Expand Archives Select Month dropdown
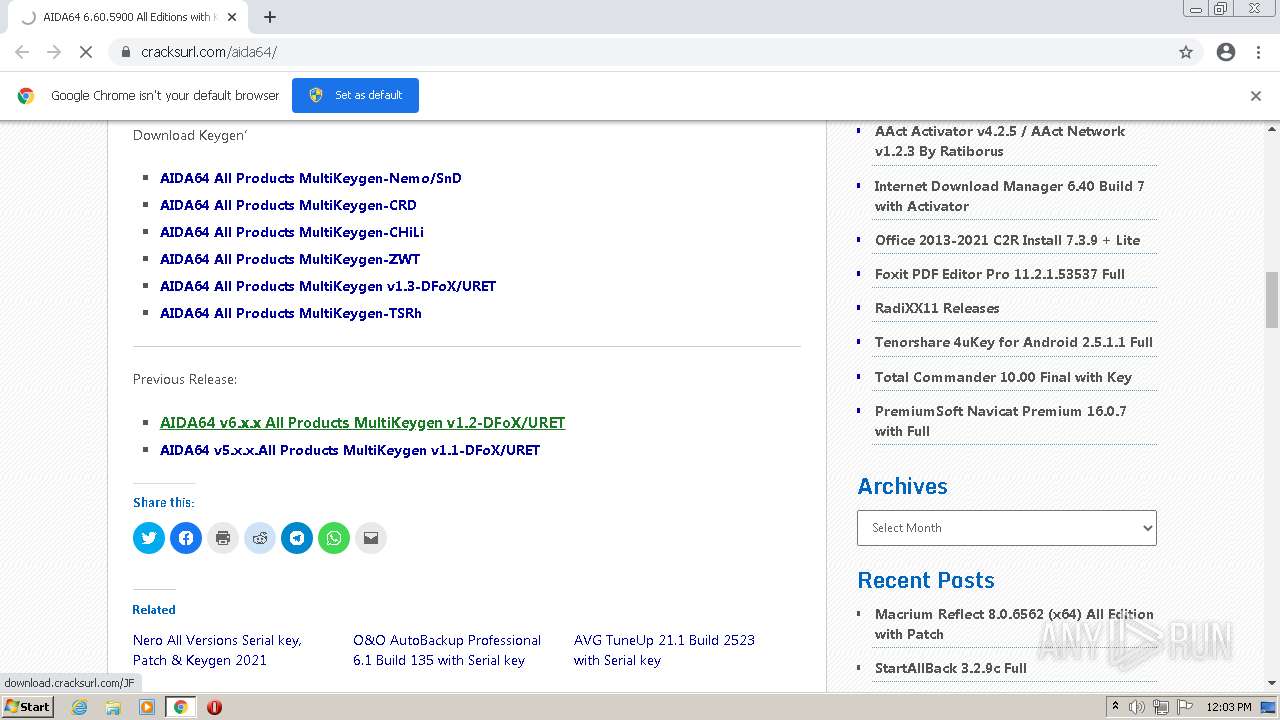1280x720 pixels. [1007, 528]
